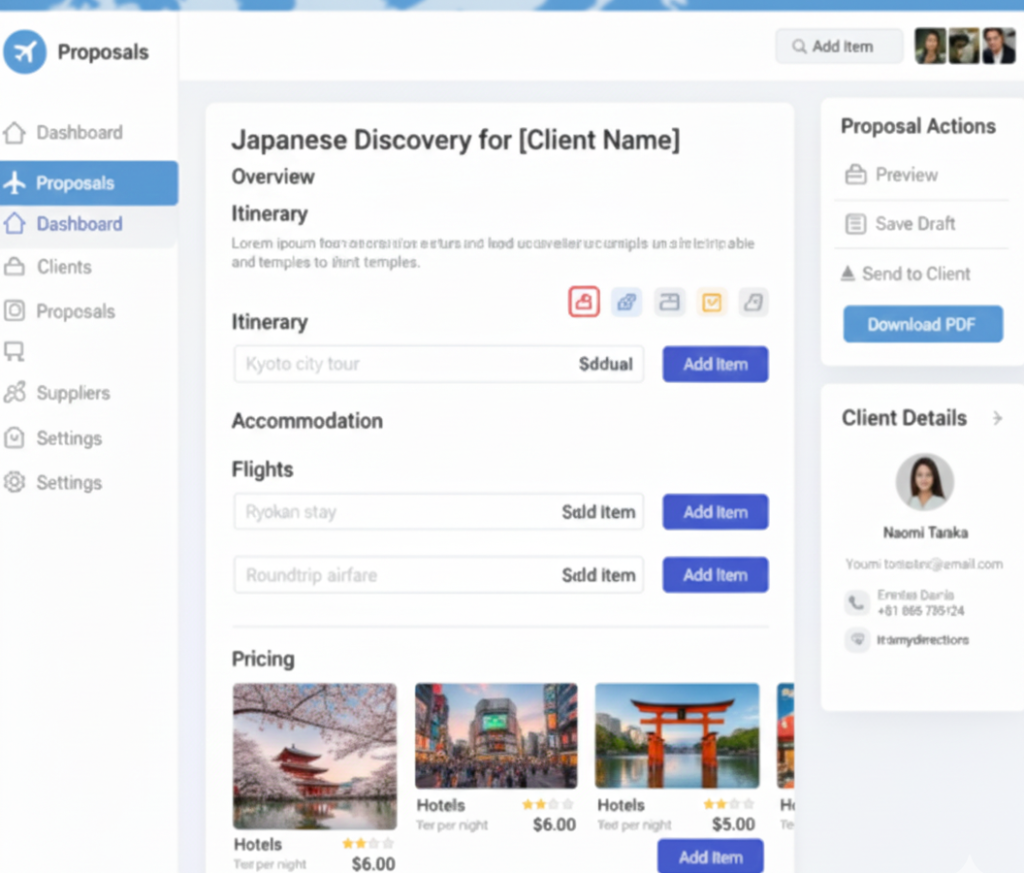Screen dimensions: 1024x873
Task: Open the top Dashboard sidebar entry
Action: coord(79,132)
